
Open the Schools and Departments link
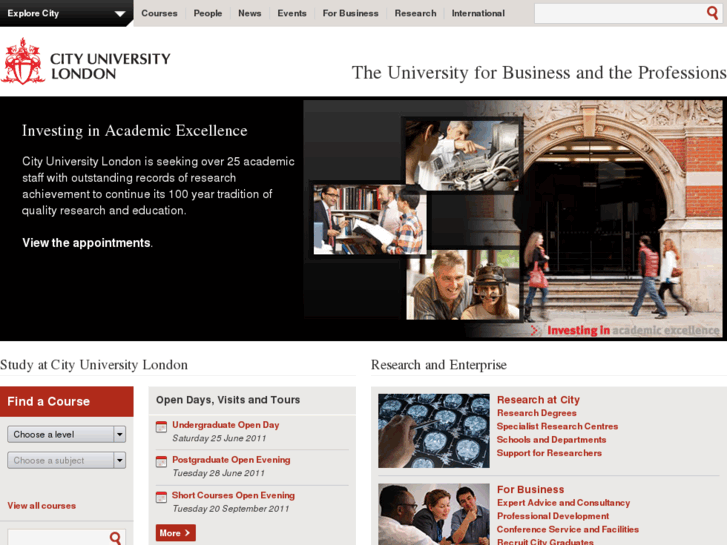pos(551,440)
